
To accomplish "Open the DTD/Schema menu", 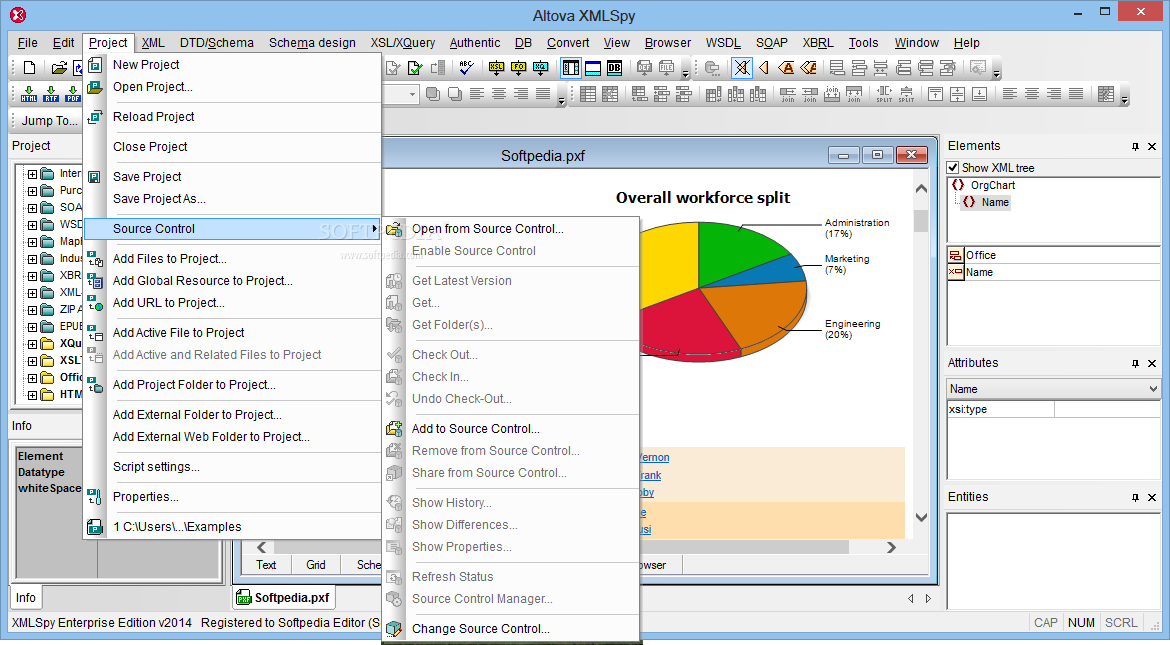I will [x=216, y=43].
